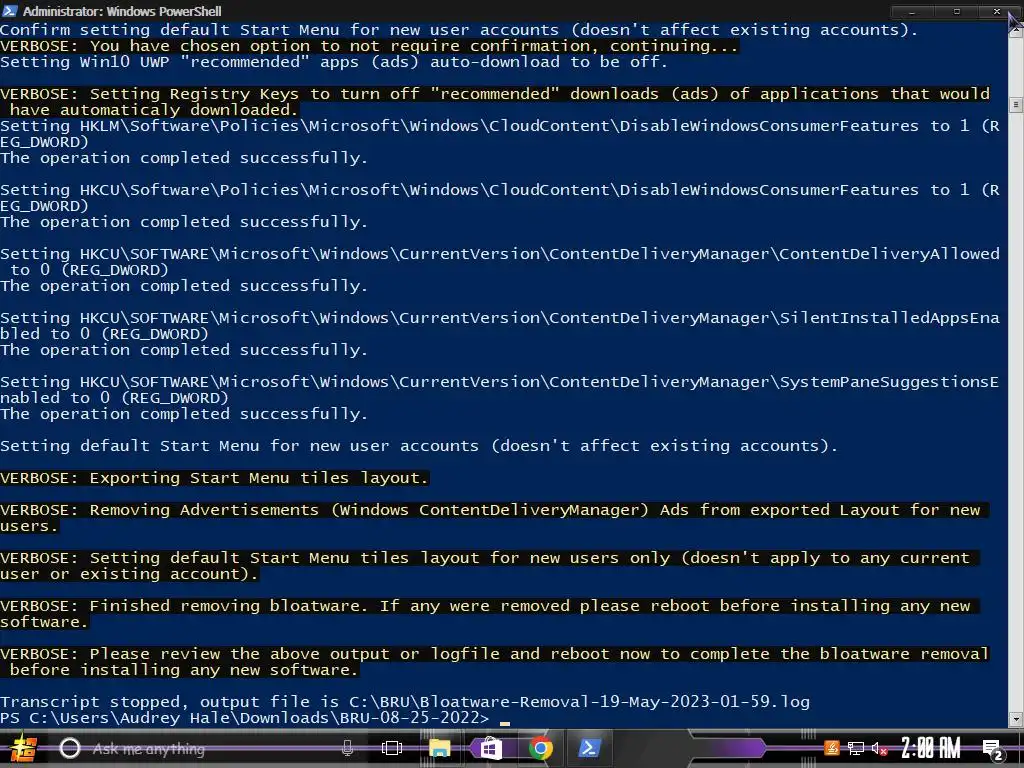This screenshot has height=768, width=1024.
Task: Click the muted volume tray icon
Action: pos(879,749)
